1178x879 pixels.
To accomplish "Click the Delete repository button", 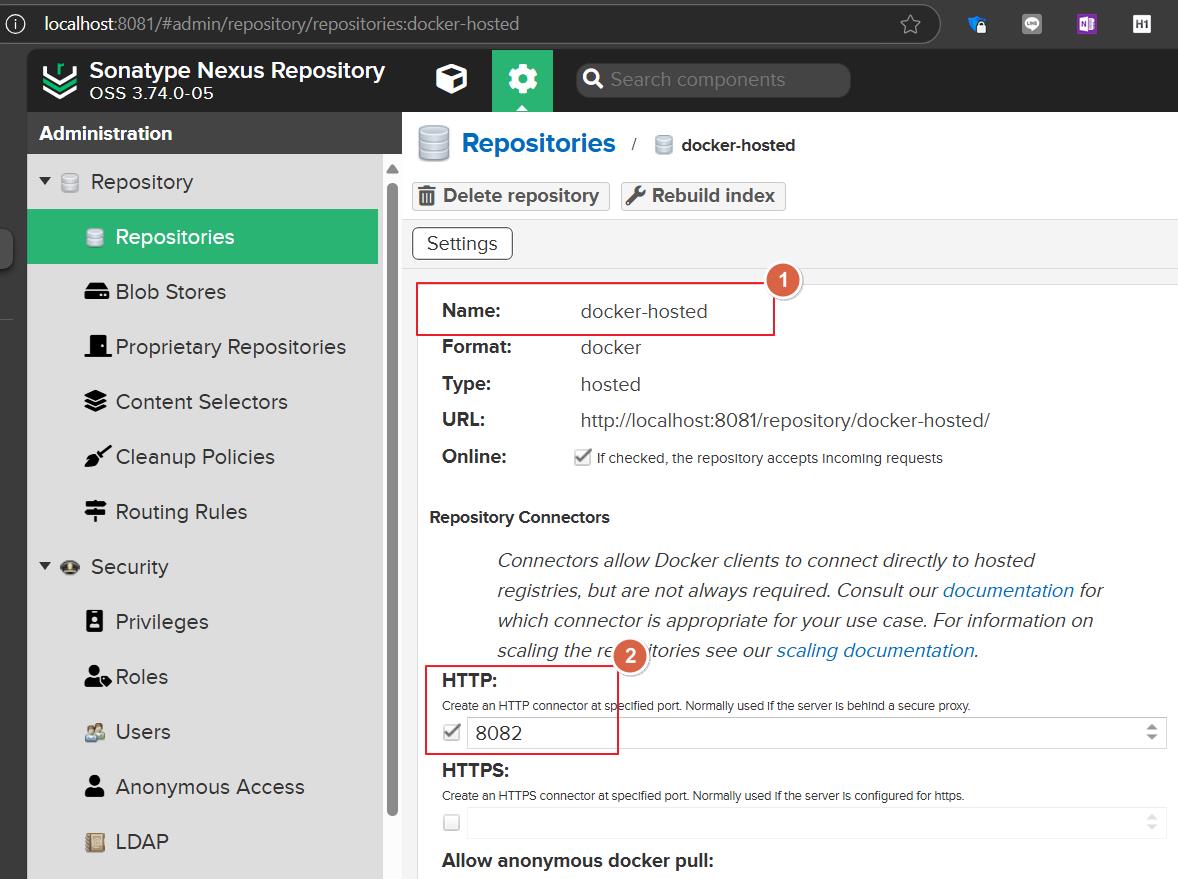I will tap(510, 195).
